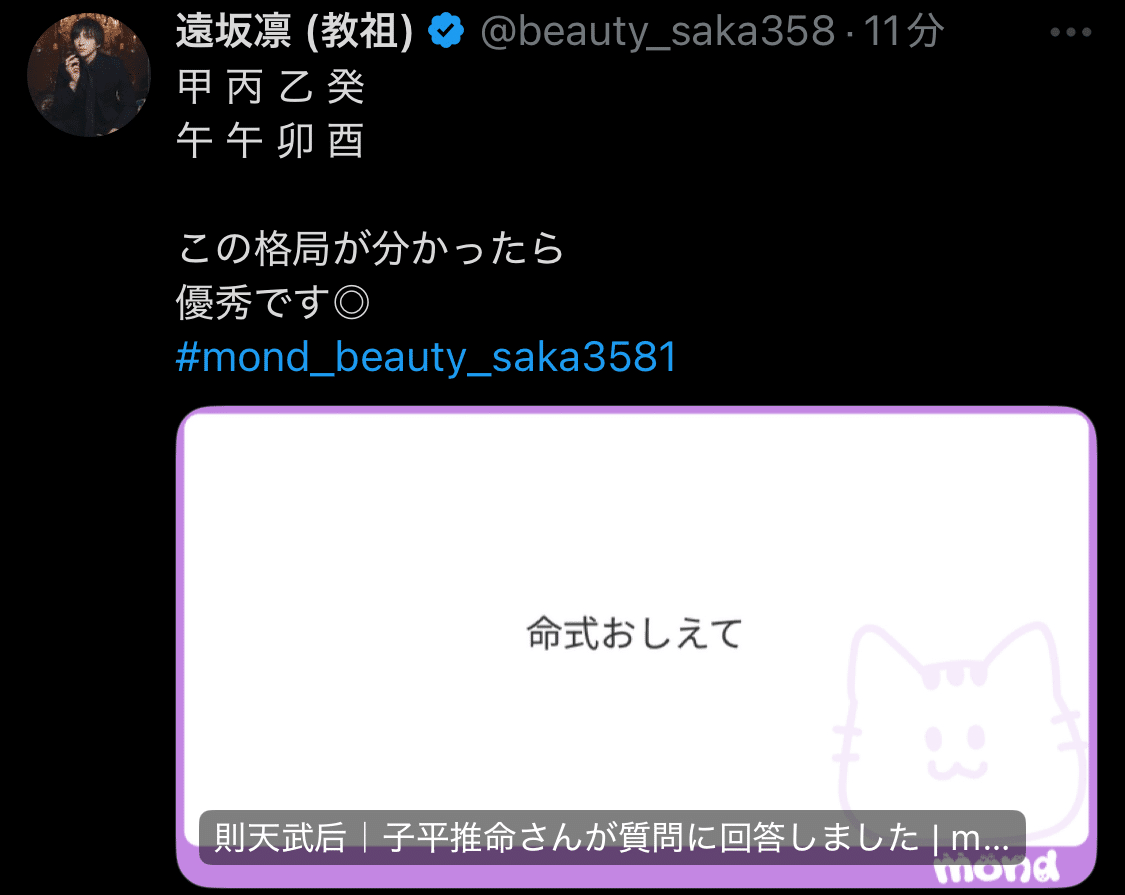Click the caption 則天武后｜子平推命さんが質問に回答しました
The height and width of the screenshot is (895, 1125).
[567, 838]
